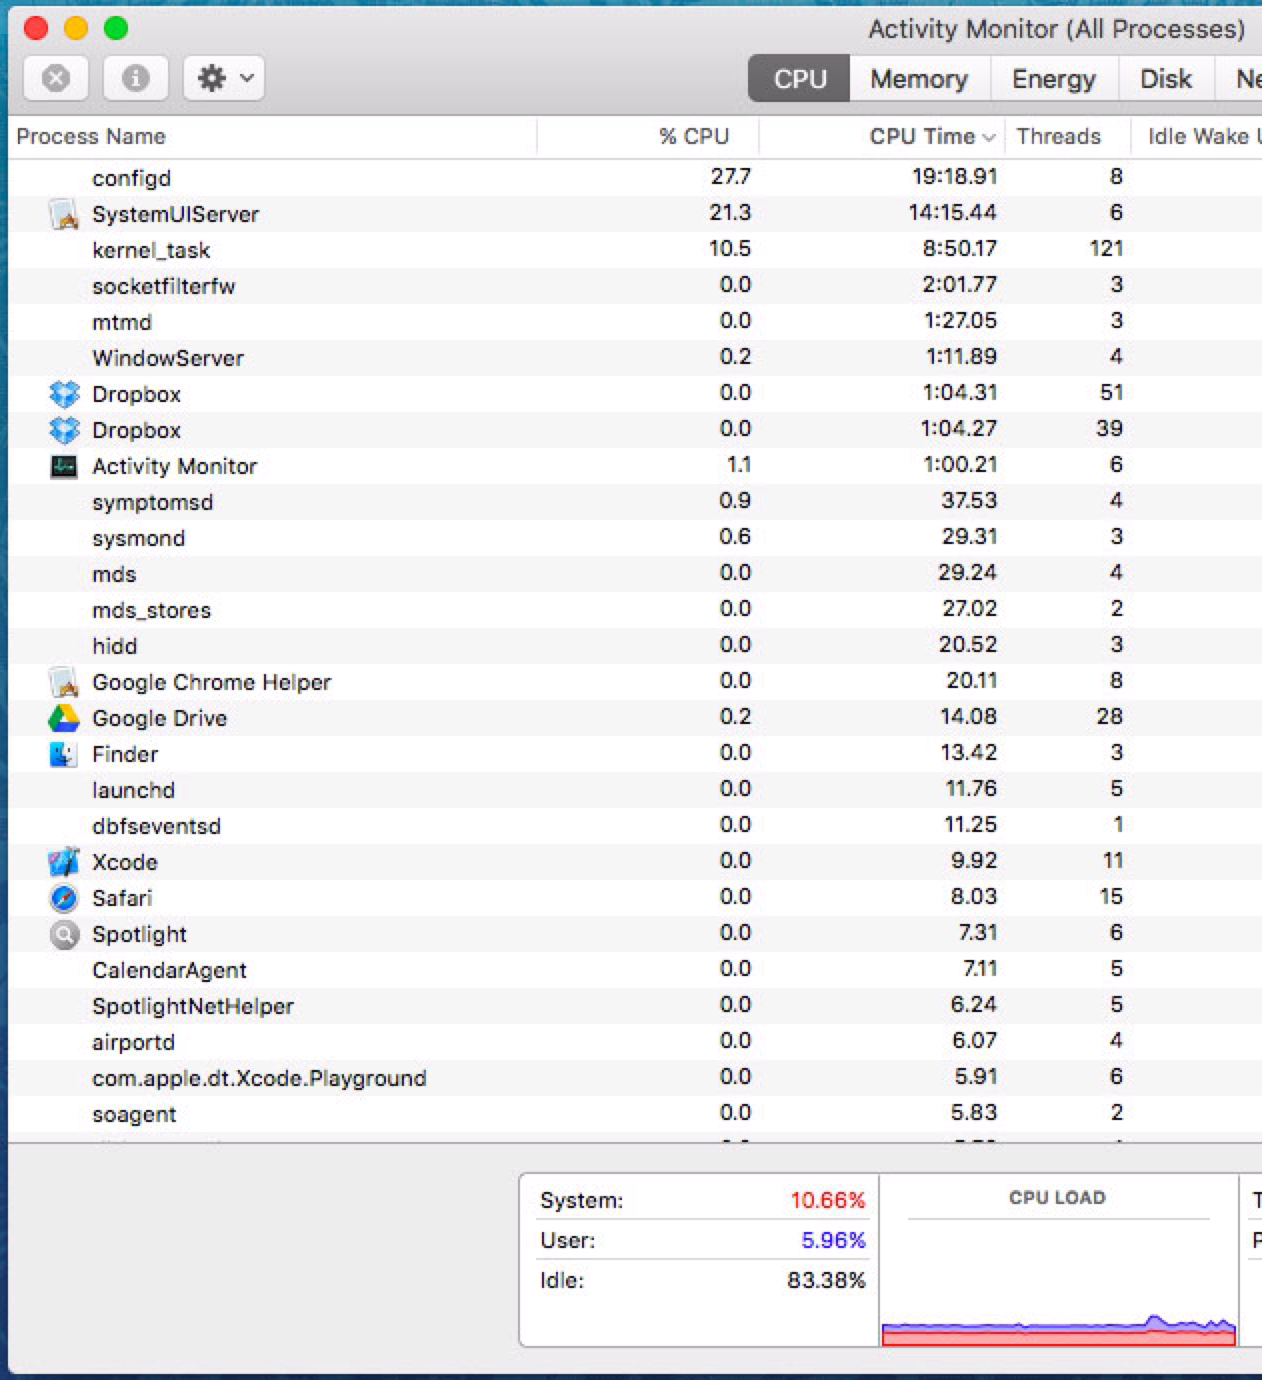Select the SpotlightNetHelper process
1262x1380 pixels.
coord(635,1006)
